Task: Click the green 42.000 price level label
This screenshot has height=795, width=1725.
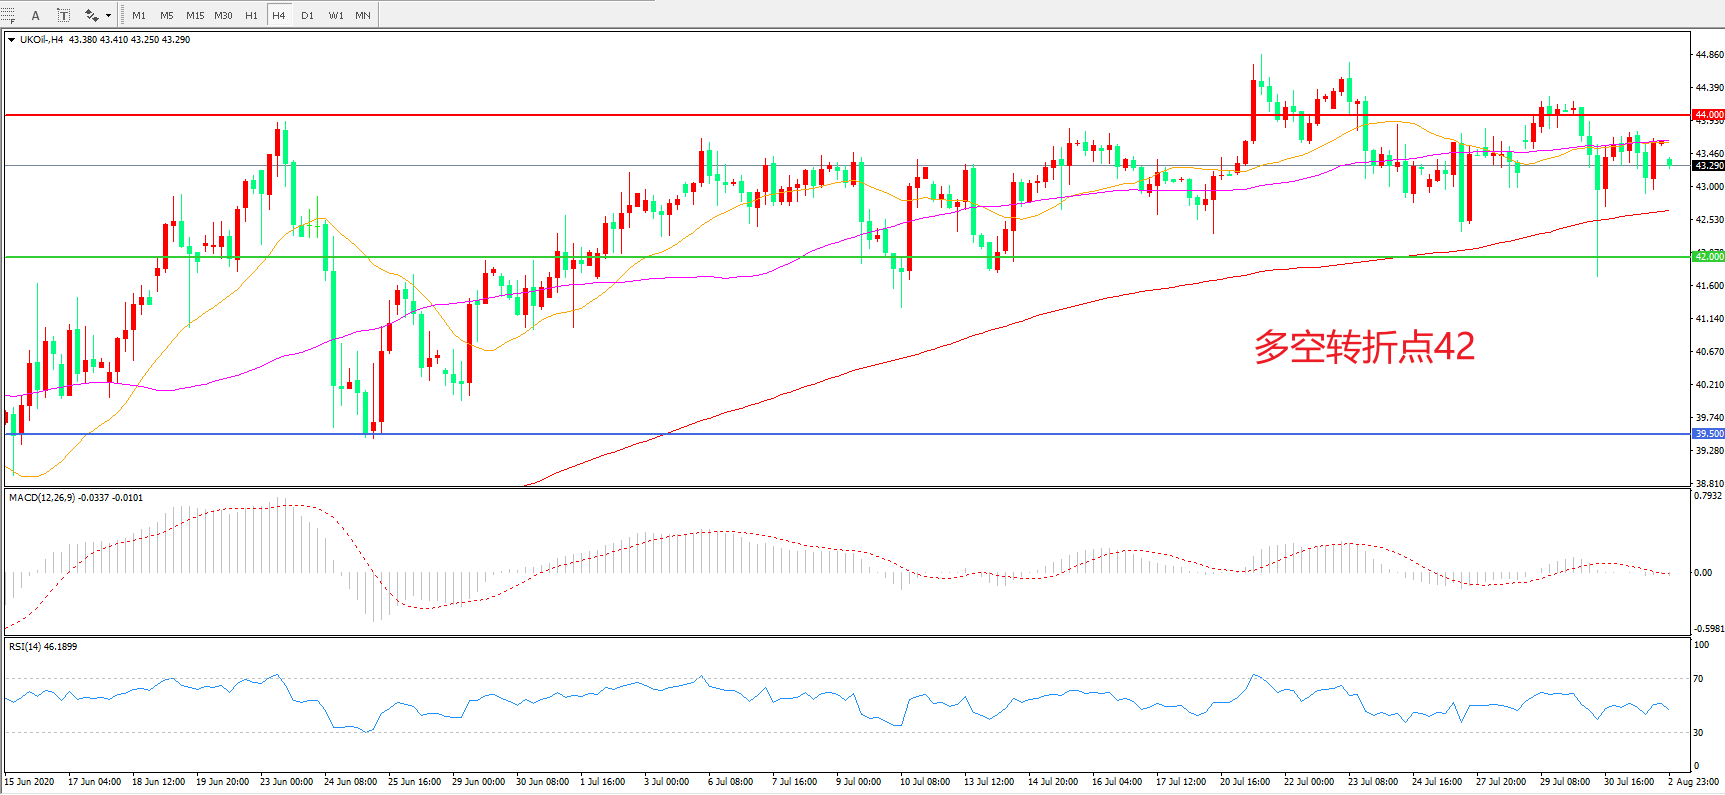Action: (1708, 257)
